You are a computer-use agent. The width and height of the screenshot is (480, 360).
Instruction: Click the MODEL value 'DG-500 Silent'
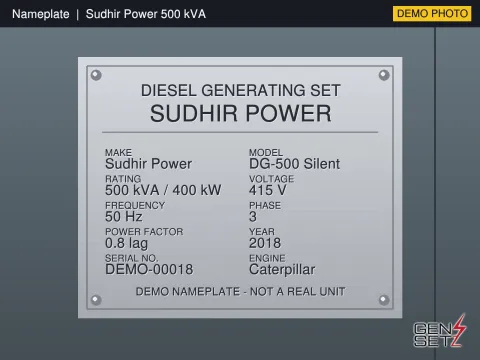tap(294, 164)
